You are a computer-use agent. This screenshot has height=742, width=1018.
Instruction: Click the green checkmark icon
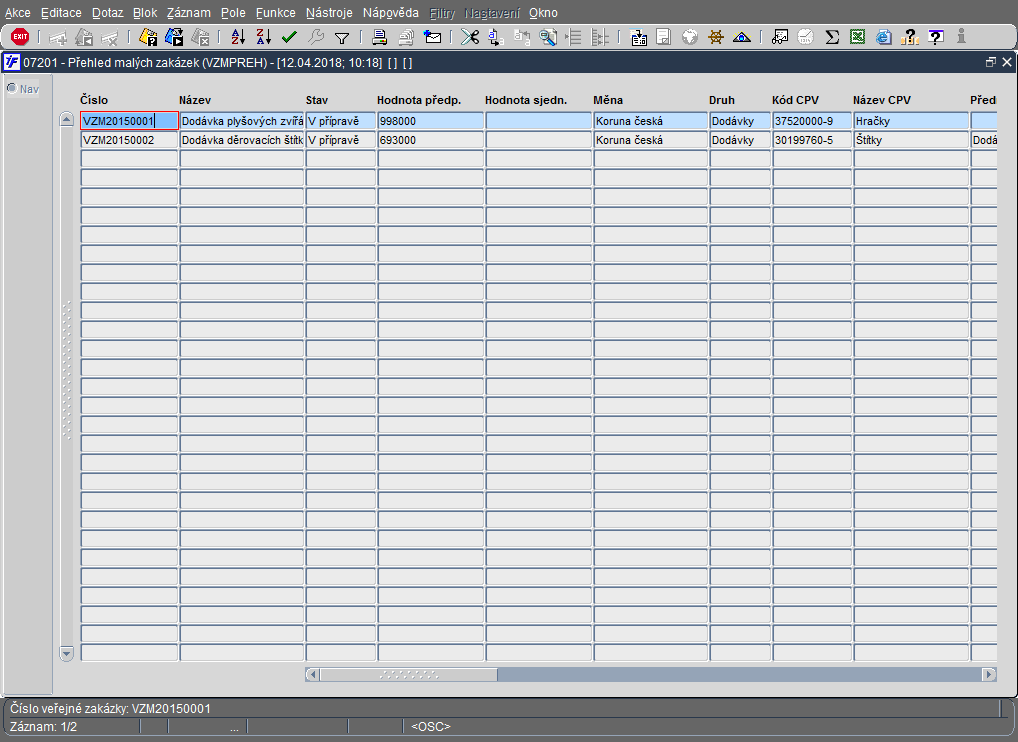coord(289,37)
